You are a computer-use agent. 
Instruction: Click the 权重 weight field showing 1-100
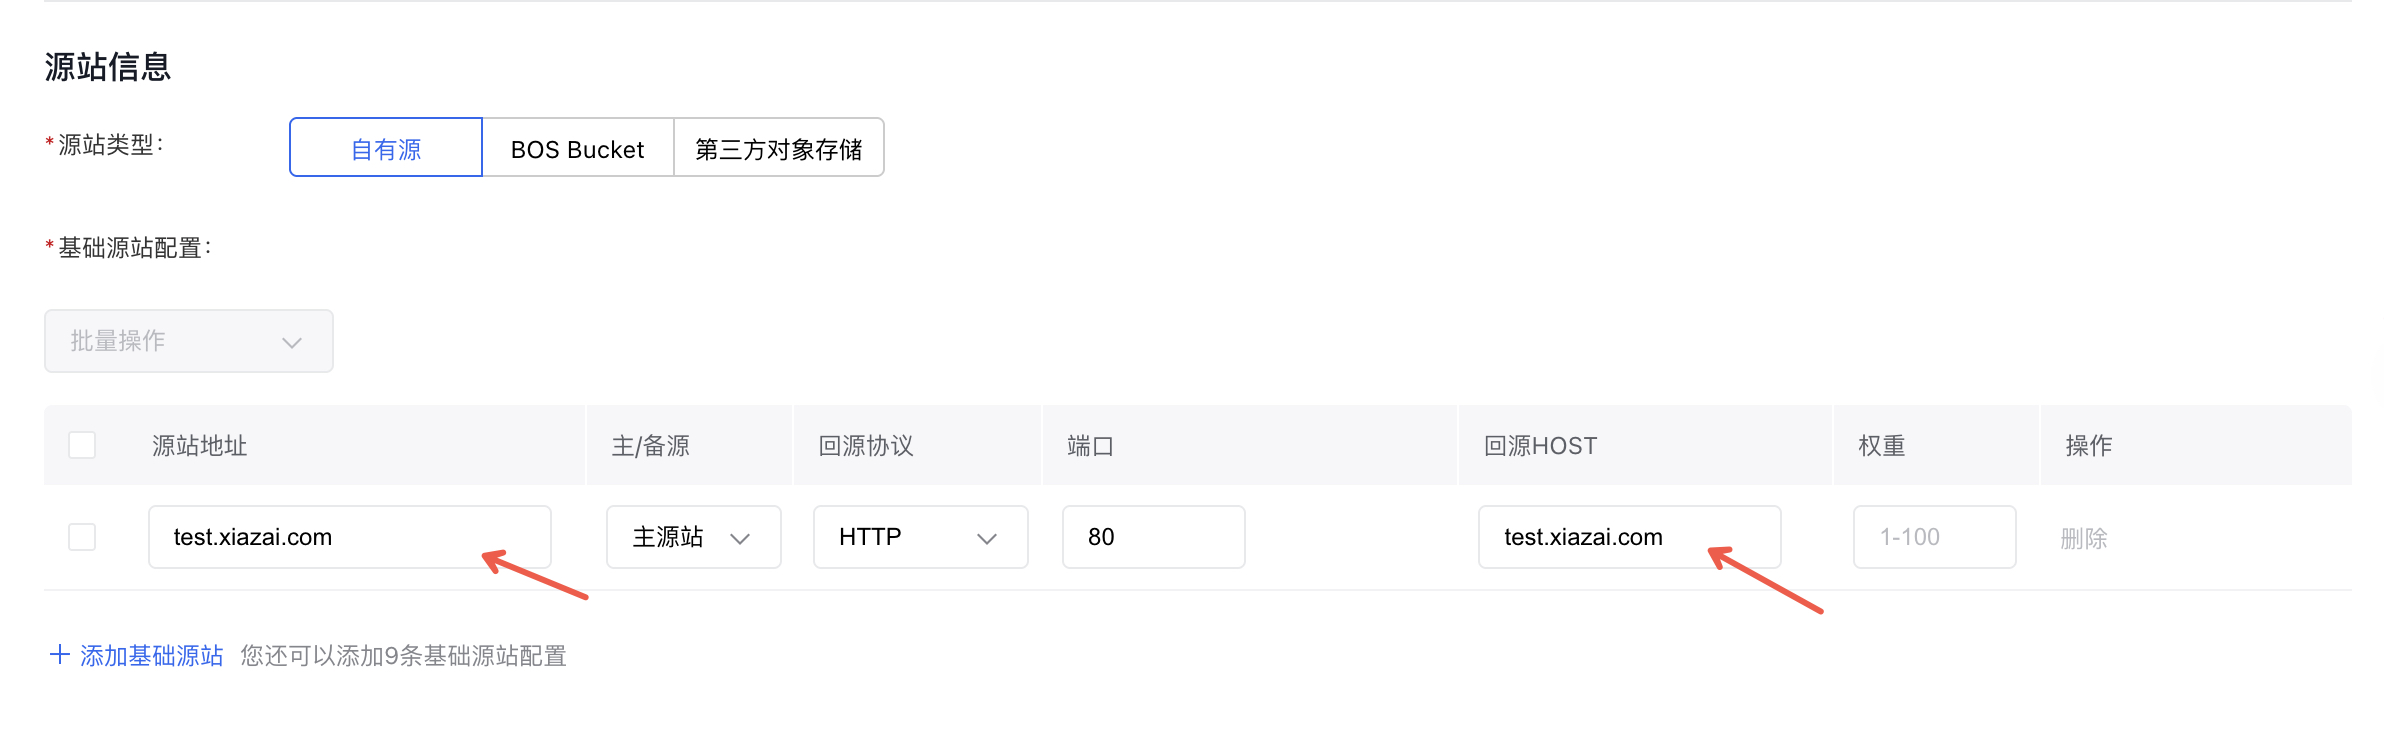[x=1933, y=537]
